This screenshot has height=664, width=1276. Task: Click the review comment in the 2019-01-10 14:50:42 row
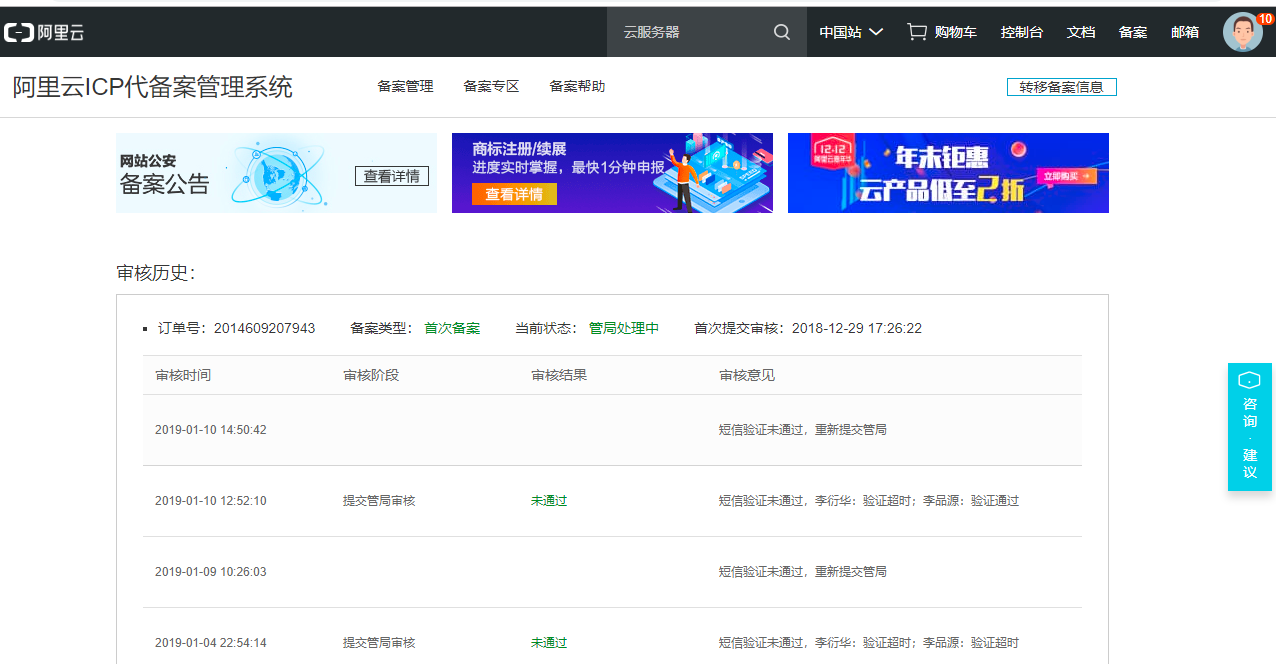(x=803, y=430)
